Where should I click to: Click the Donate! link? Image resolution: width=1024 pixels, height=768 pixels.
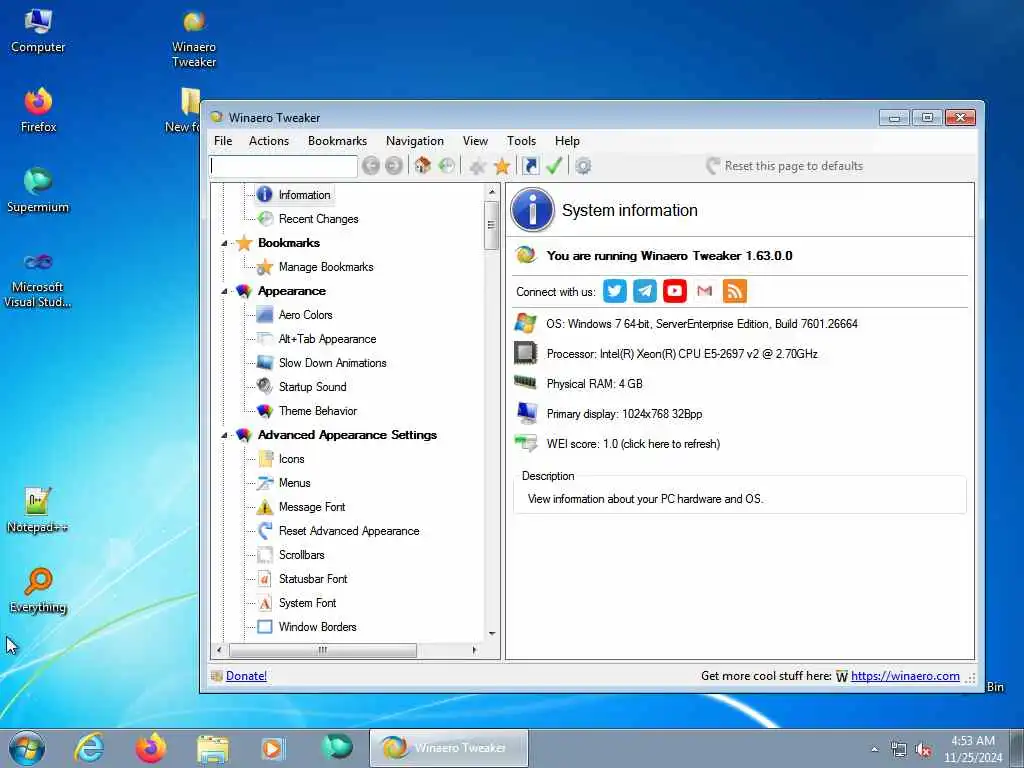pos(246,676)
